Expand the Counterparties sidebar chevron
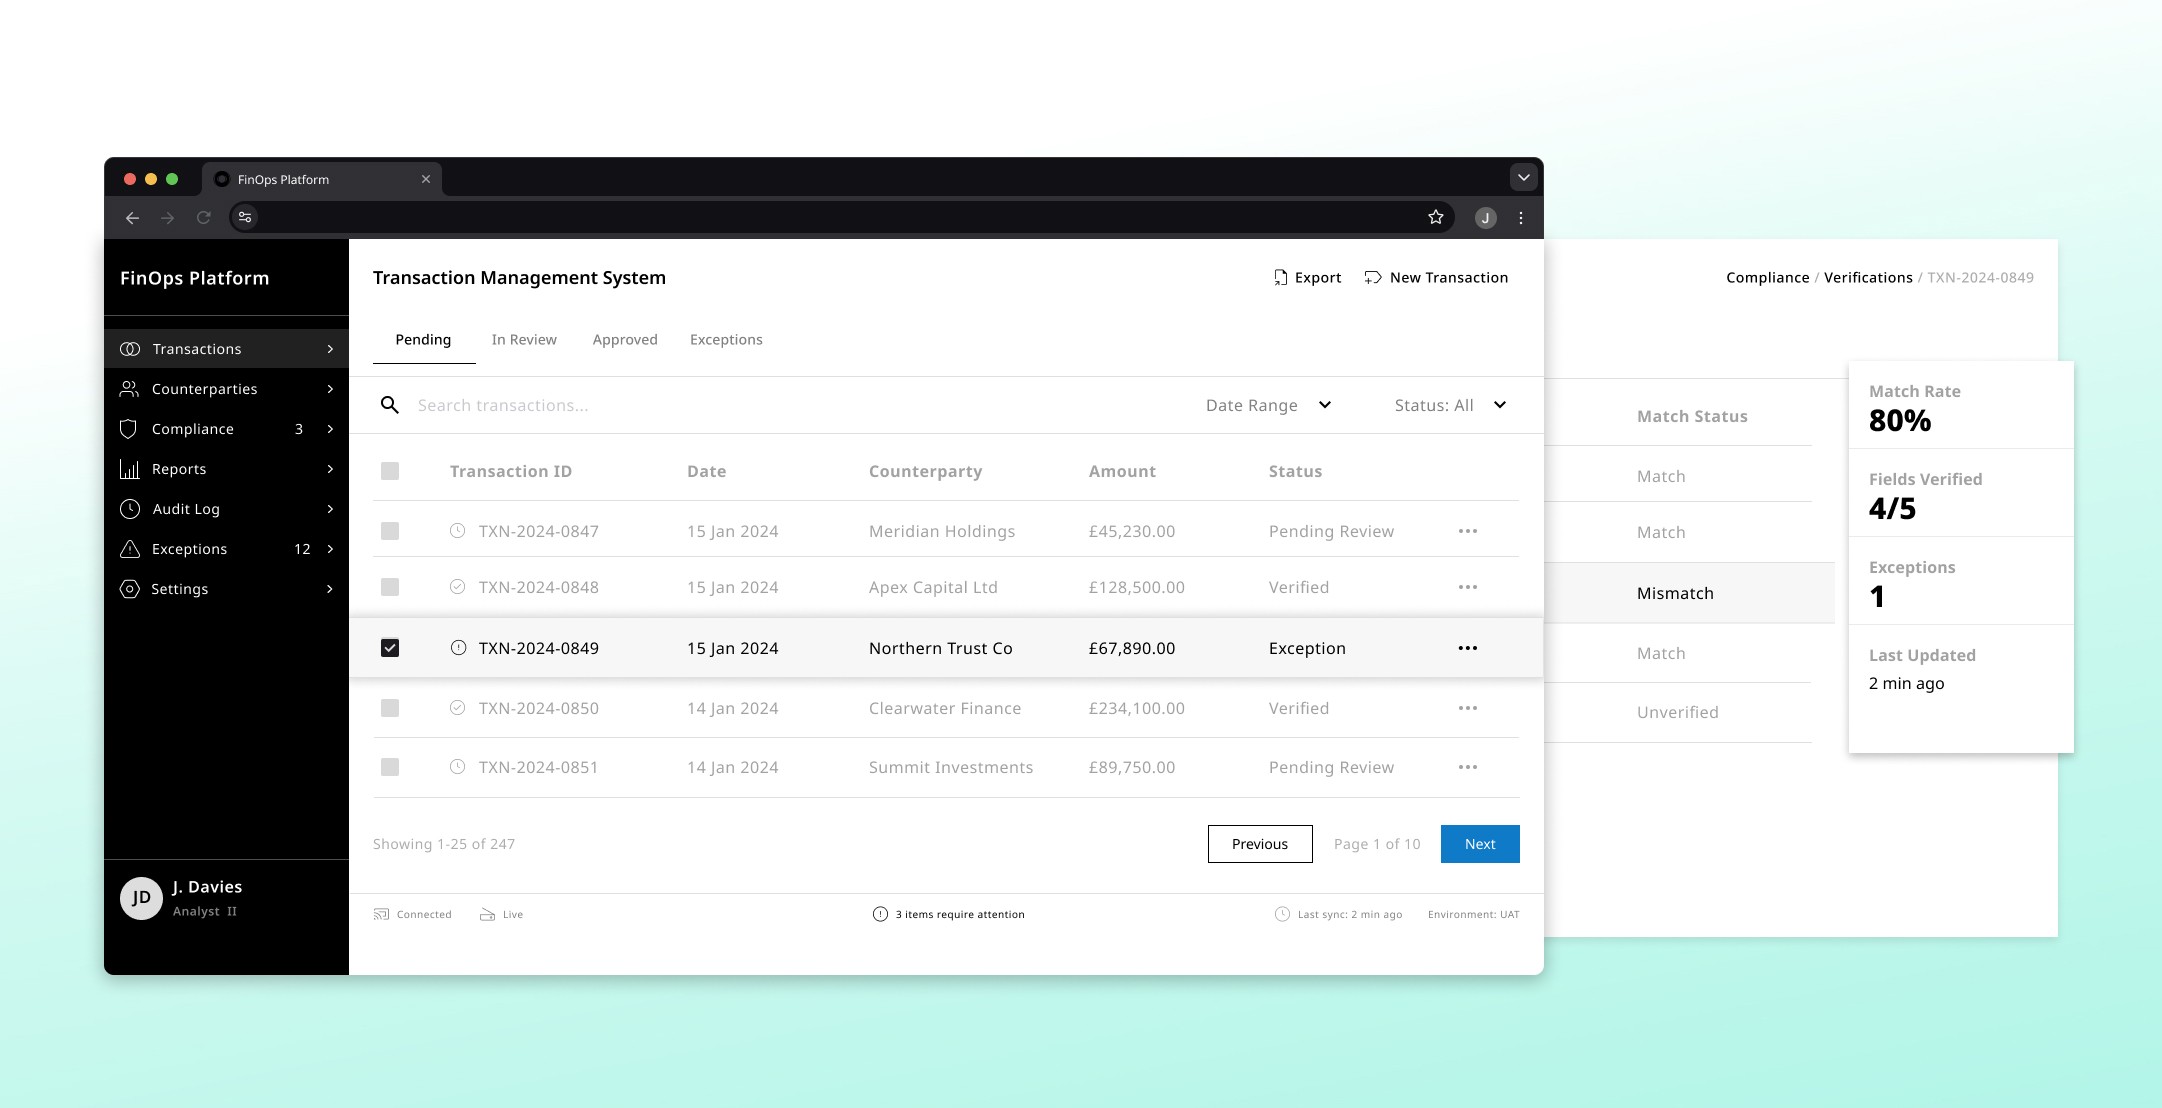The height and width of the screenshot is (1108, 2162). coord(330,389)
